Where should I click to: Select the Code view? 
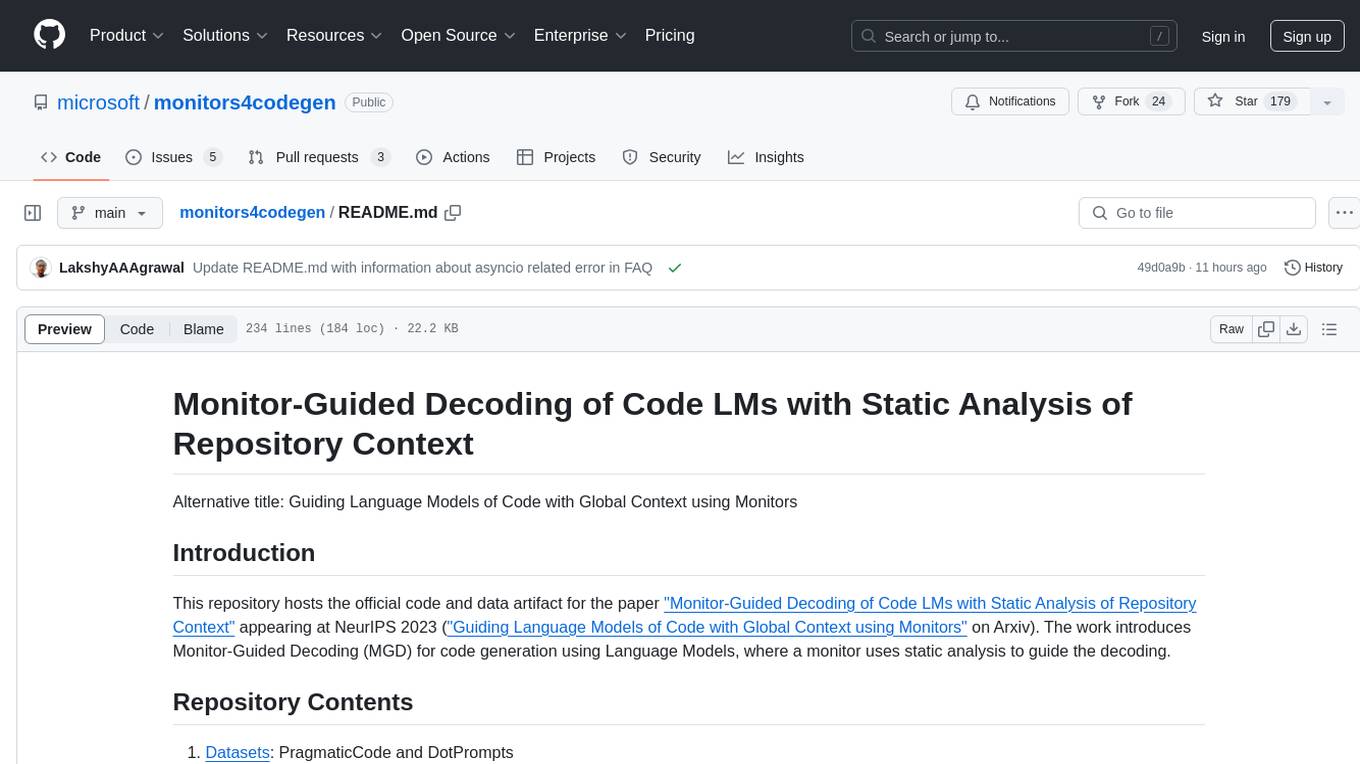point(137,329)
